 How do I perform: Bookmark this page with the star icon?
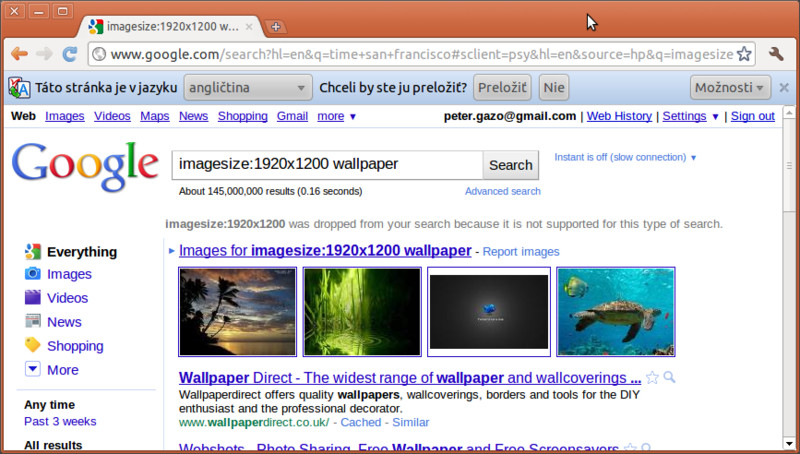click(744, 54)
